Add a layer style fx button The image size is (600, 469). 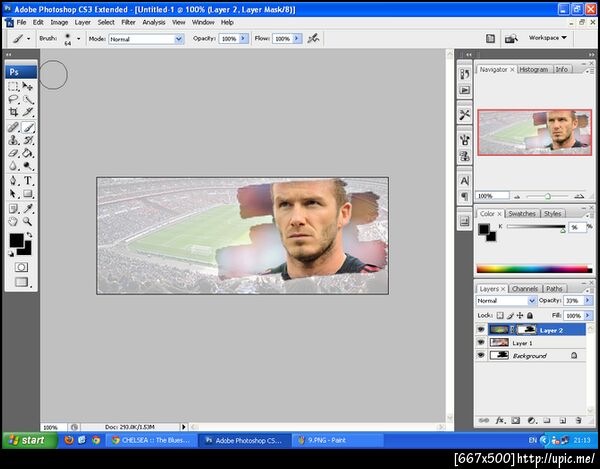tap(500, 420)
